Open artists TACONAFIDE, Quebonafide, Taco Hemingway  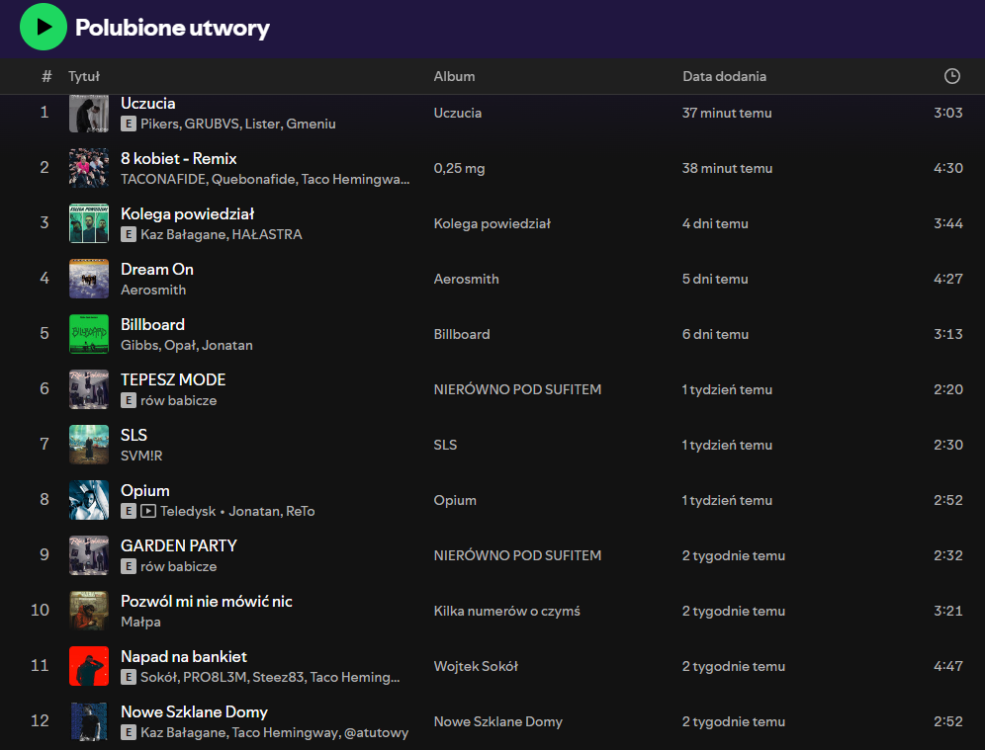click(264, 179)
